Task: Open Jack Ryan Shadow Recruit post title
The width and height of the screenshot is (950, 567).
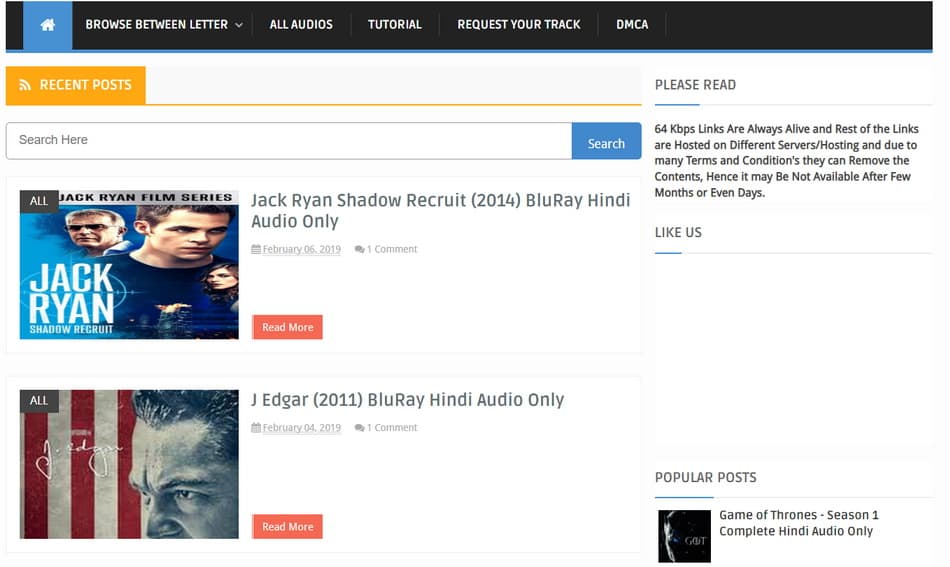Action: click(x=440, y=210)
